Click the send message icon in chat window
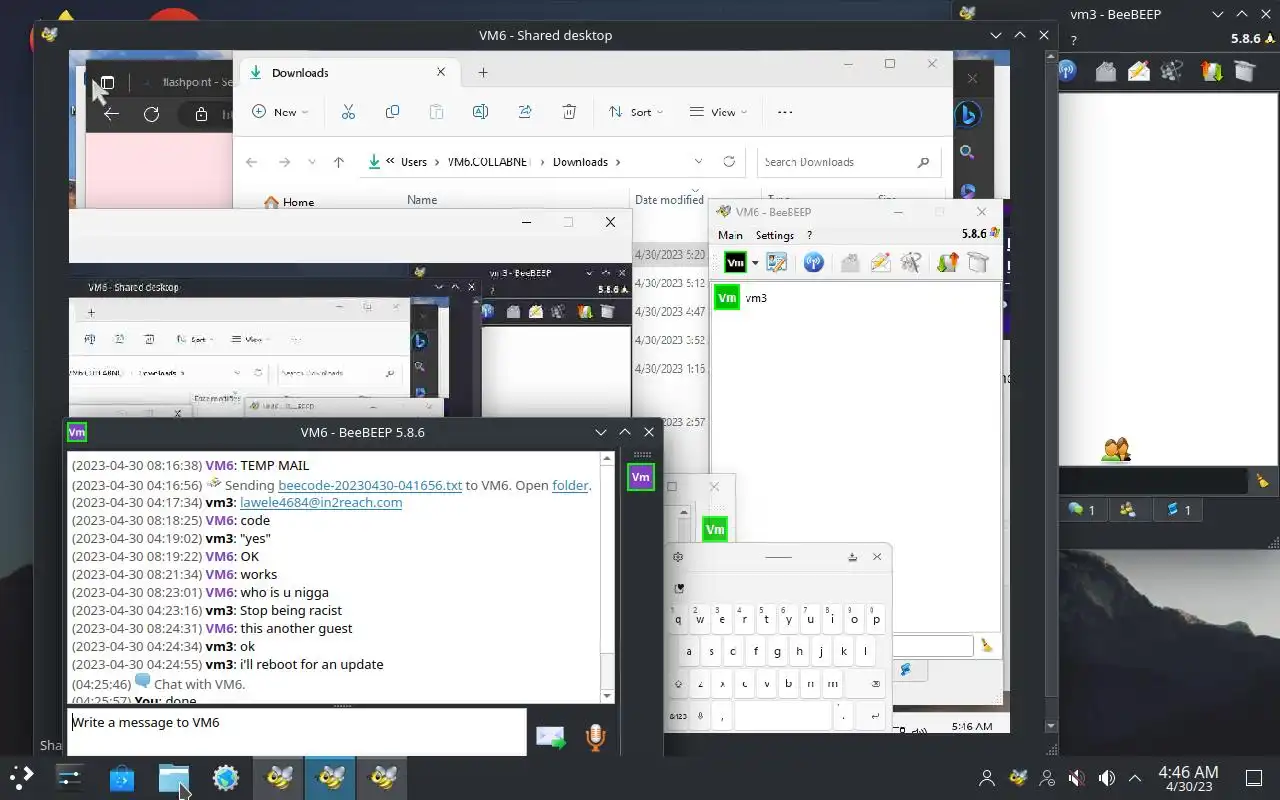The image size is (1280, 800). [551, 738]
